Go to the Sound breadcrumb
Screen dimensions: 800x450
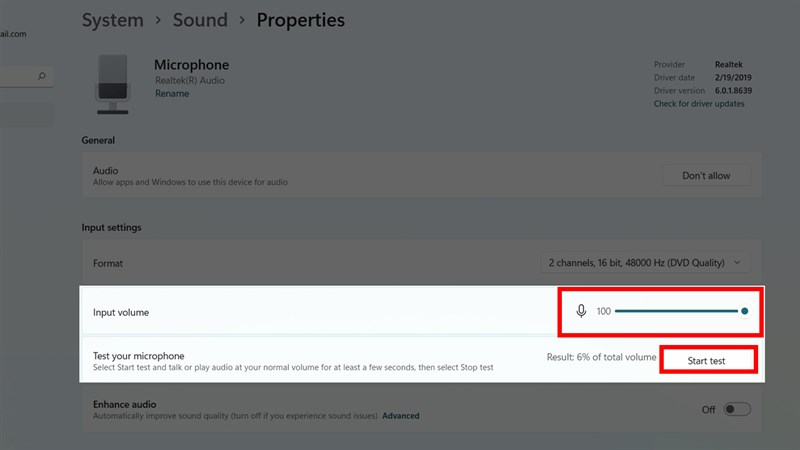(x=200, y=20)
